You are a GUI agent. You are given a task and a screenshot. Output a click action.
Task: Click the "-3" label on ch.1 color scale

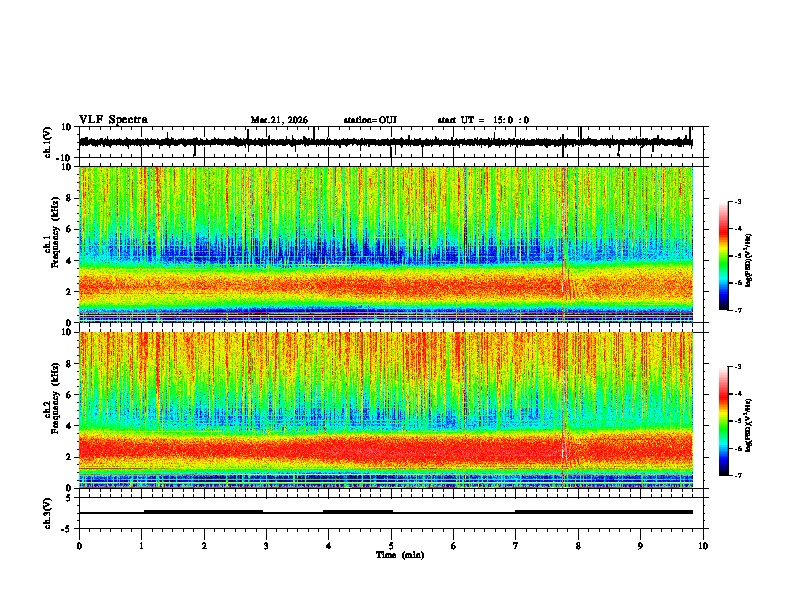coord(737,201)
